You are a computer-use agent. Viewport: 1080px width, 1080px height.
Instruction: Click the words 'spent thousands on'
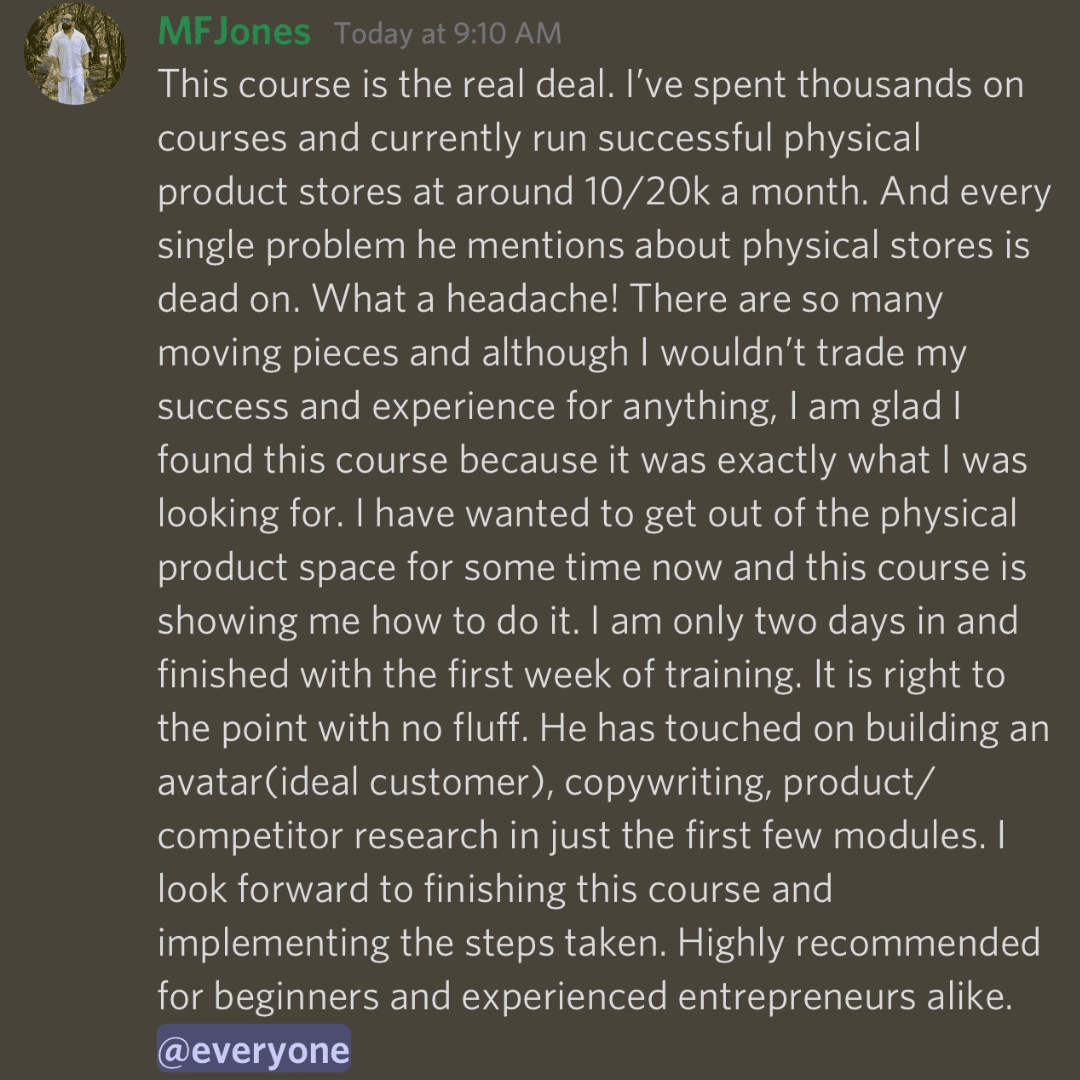point(859,84)
